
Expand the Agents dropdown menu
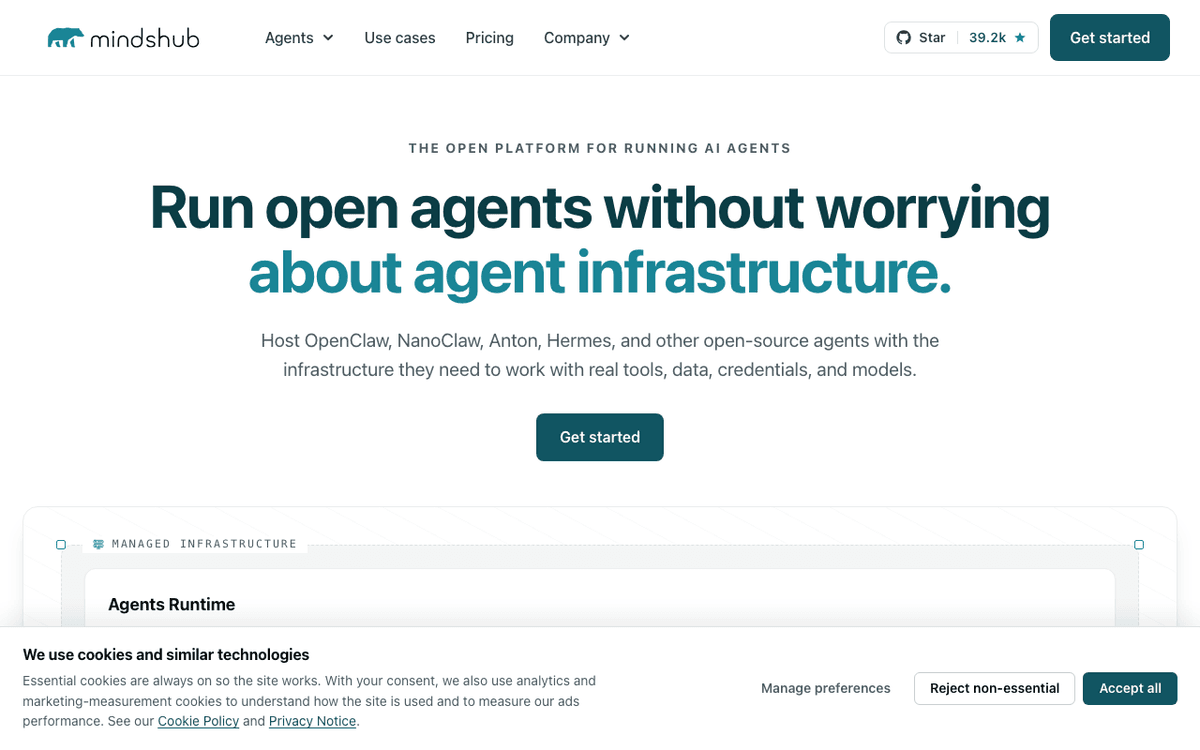point(299,38)
